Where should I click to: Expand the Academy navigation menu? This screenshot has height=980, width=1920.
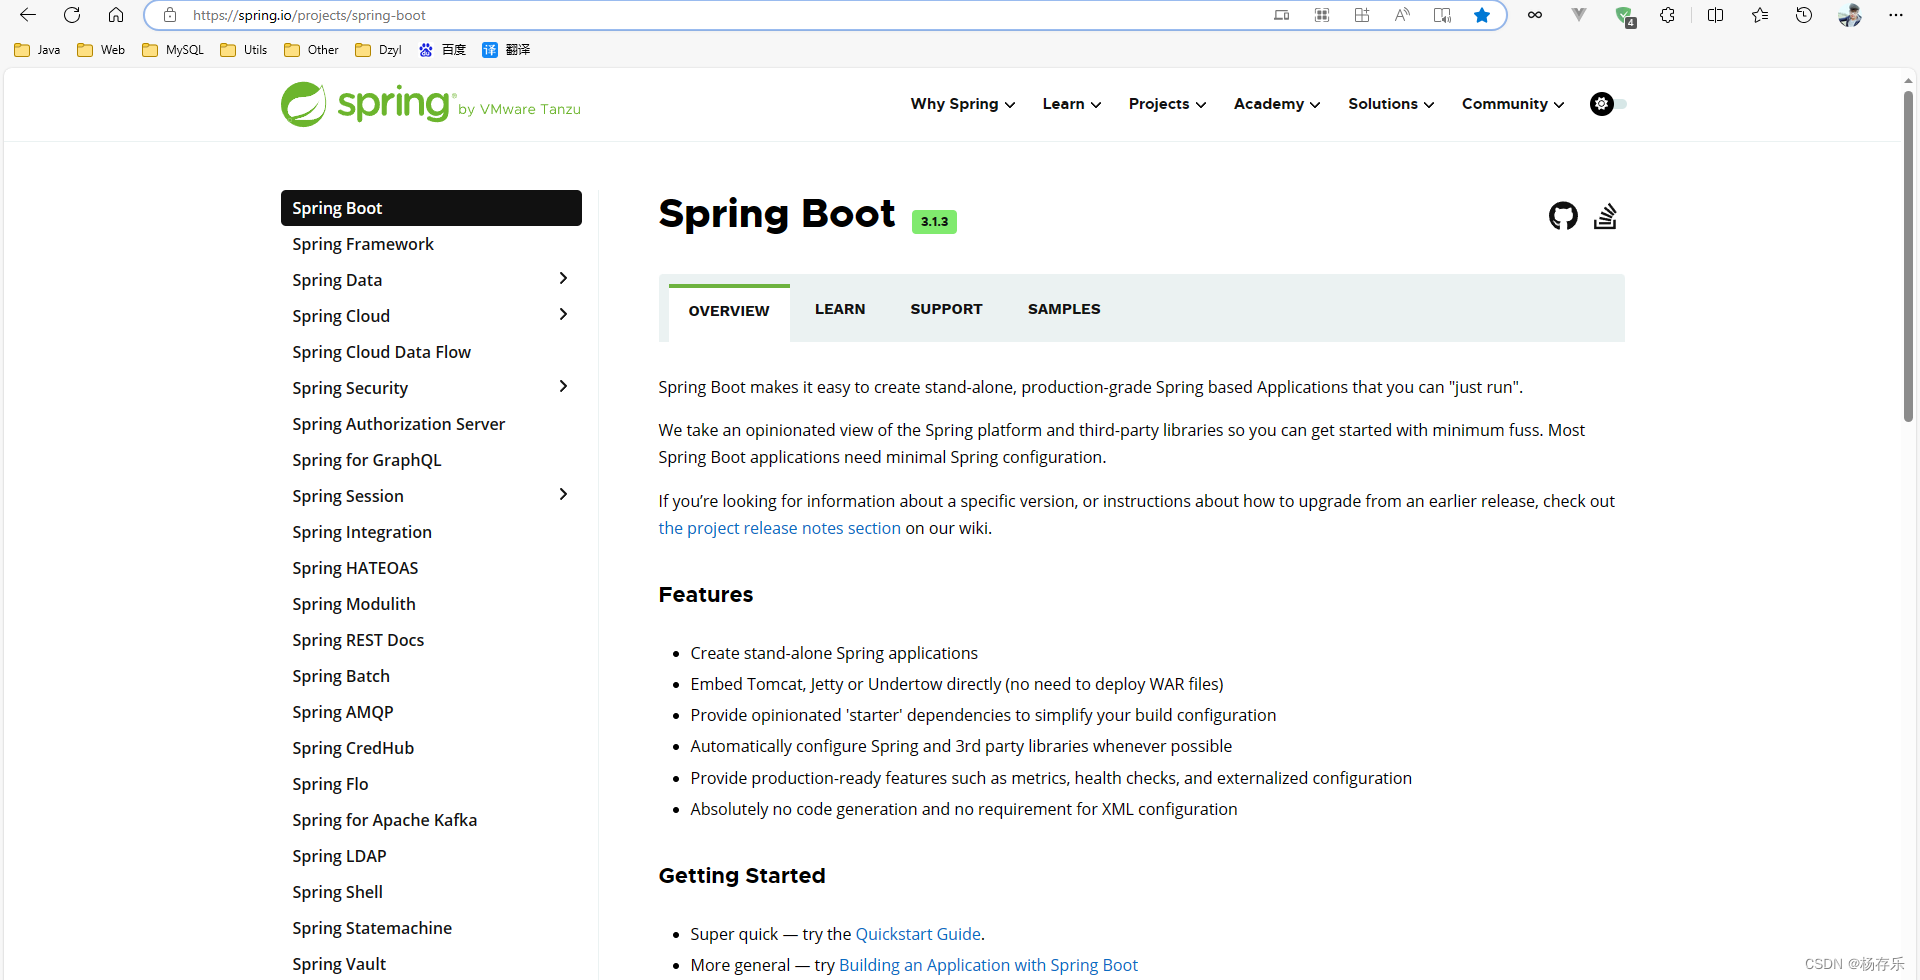(1277, 104)
